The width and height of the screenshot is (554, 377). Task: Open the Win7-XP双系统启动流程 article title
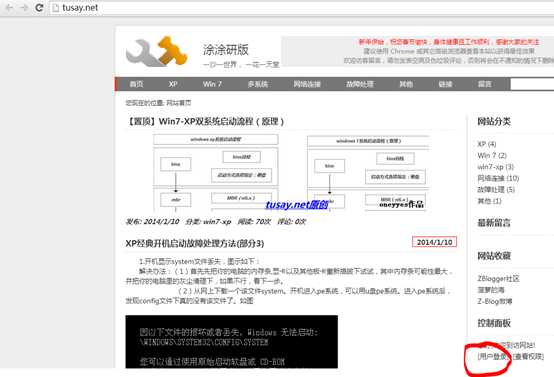(x=205, y=122)
